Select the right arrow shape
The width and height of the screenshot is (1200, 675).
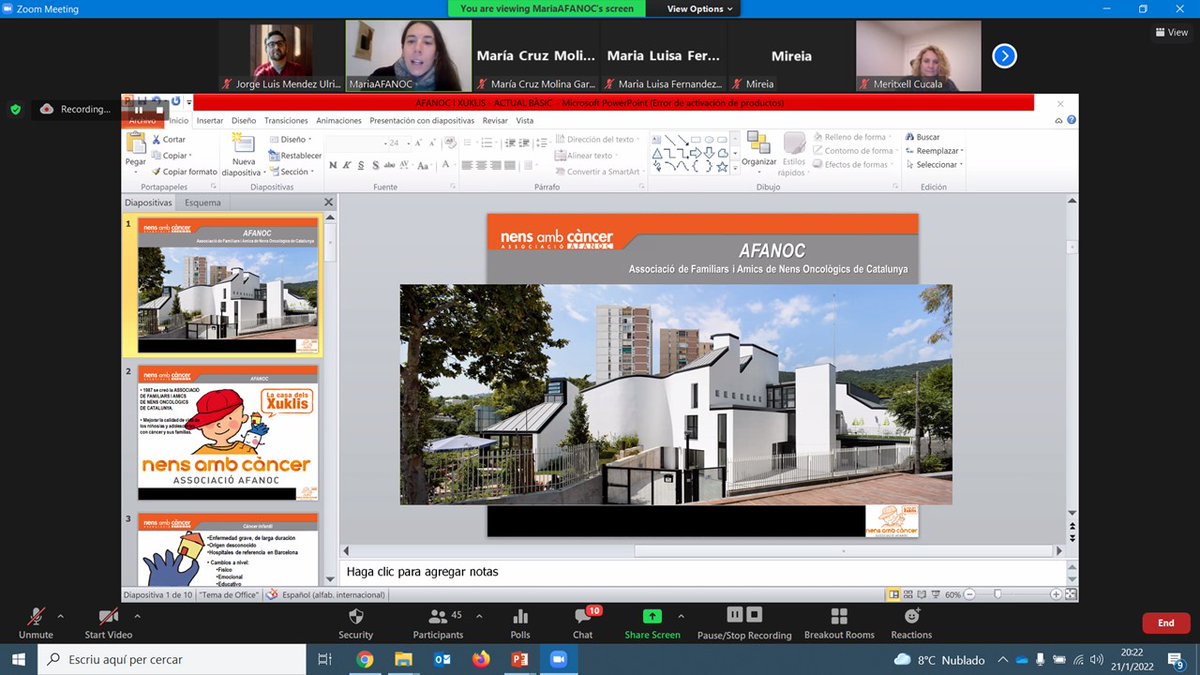pyautogui.click(x=696, y=153)
